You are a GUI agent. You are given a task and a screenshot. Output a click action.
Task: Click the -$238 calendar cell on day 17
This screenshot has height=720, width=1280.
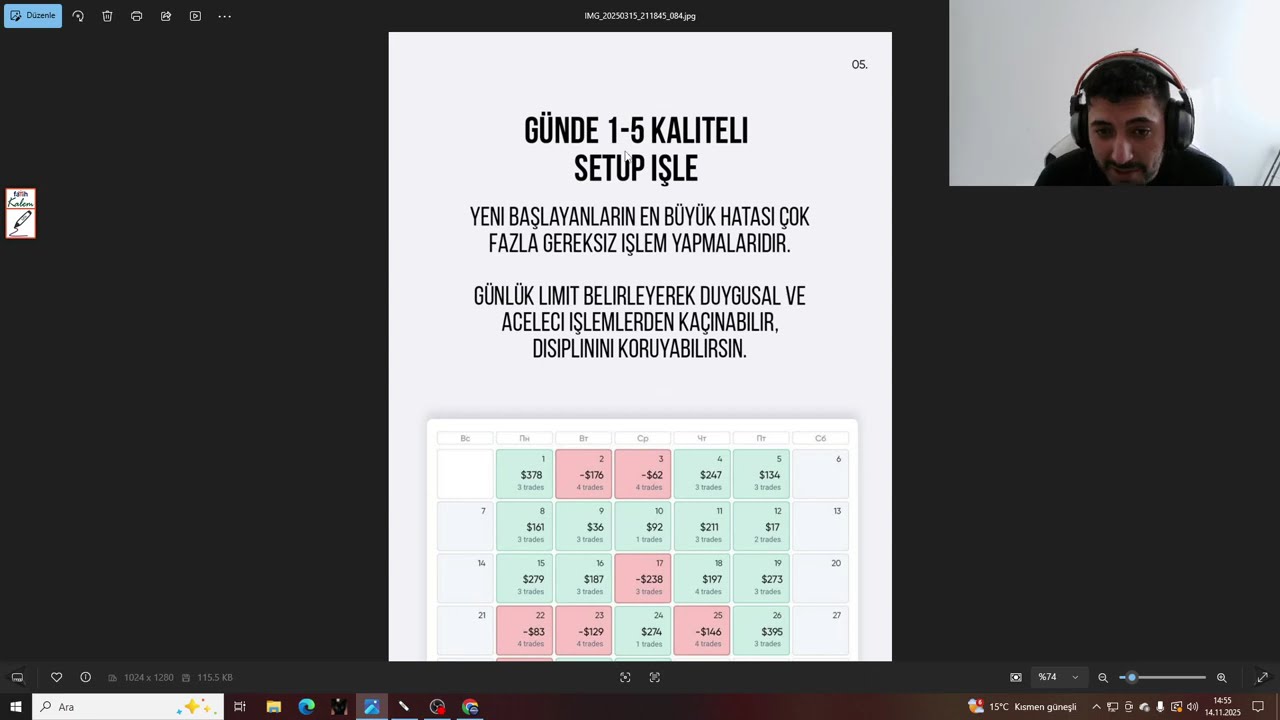[642, 578]
